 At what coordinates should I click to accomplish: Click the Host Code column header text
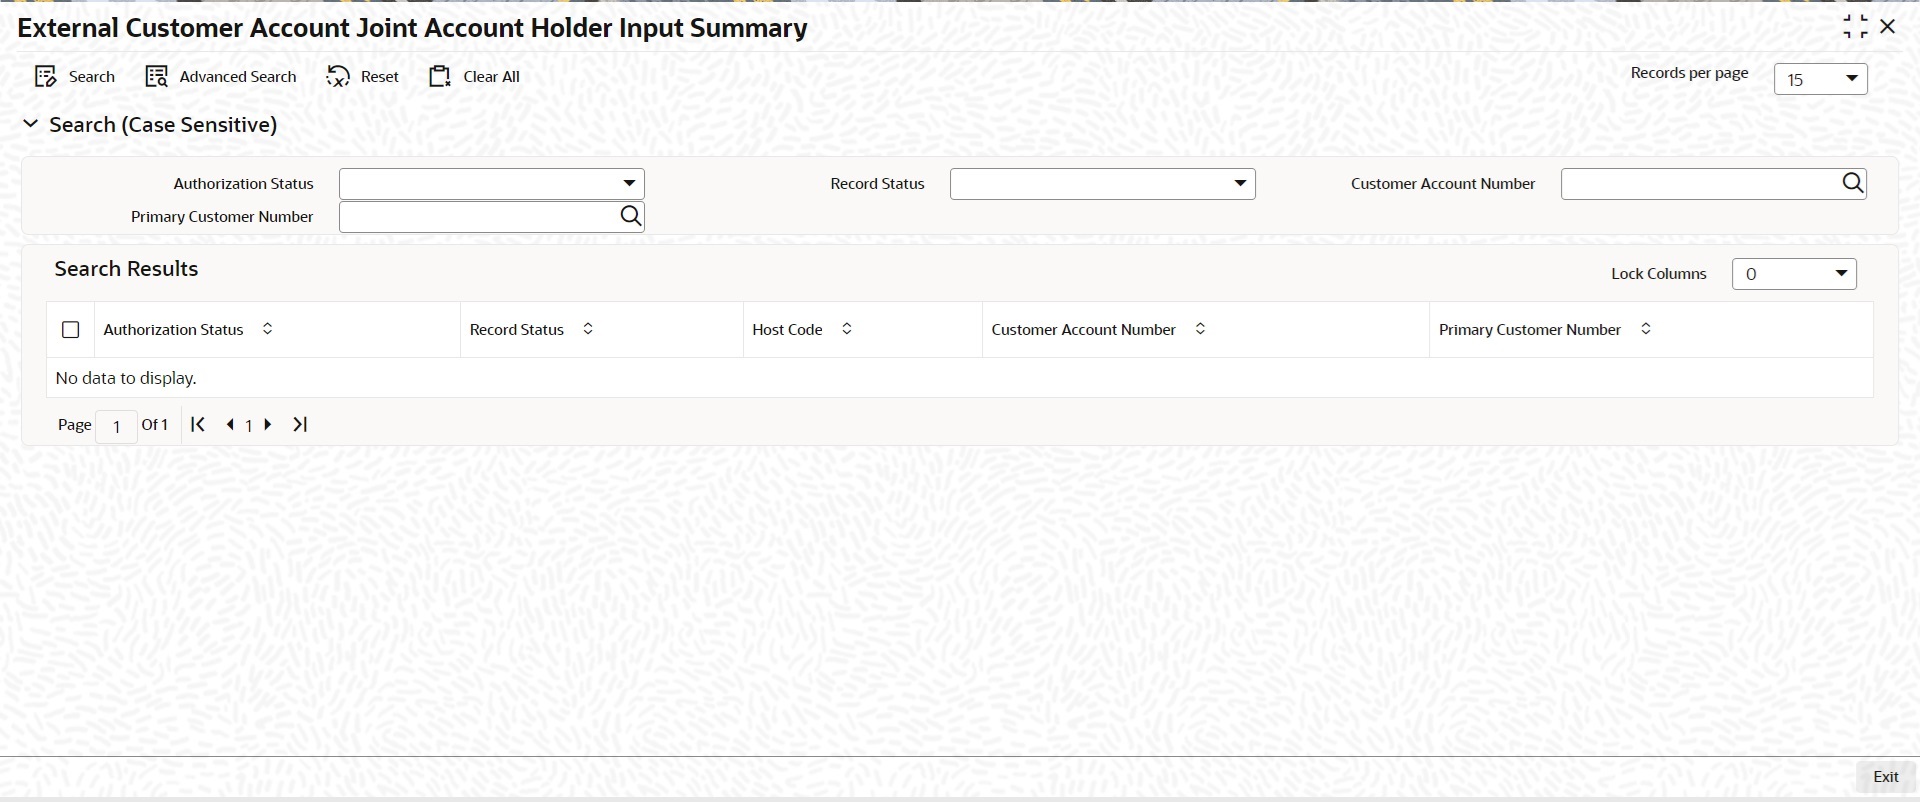click(x=787, y=329)
